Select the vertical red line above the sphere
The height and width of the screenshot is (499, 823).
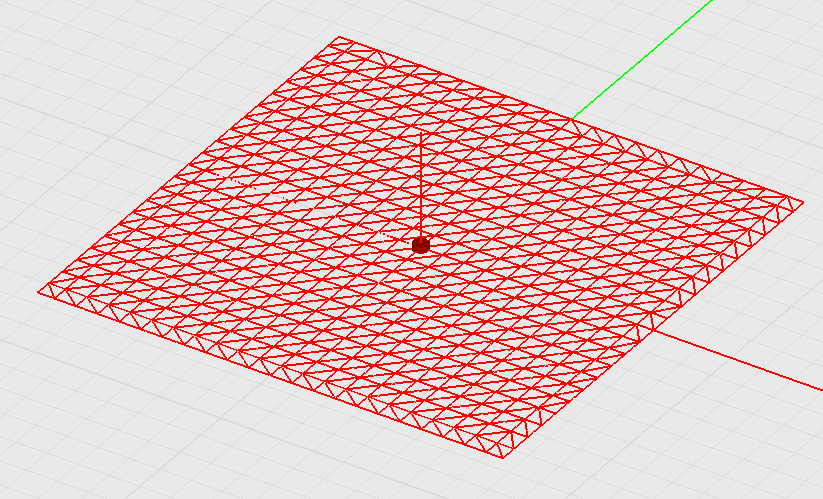tap(420, 185)
